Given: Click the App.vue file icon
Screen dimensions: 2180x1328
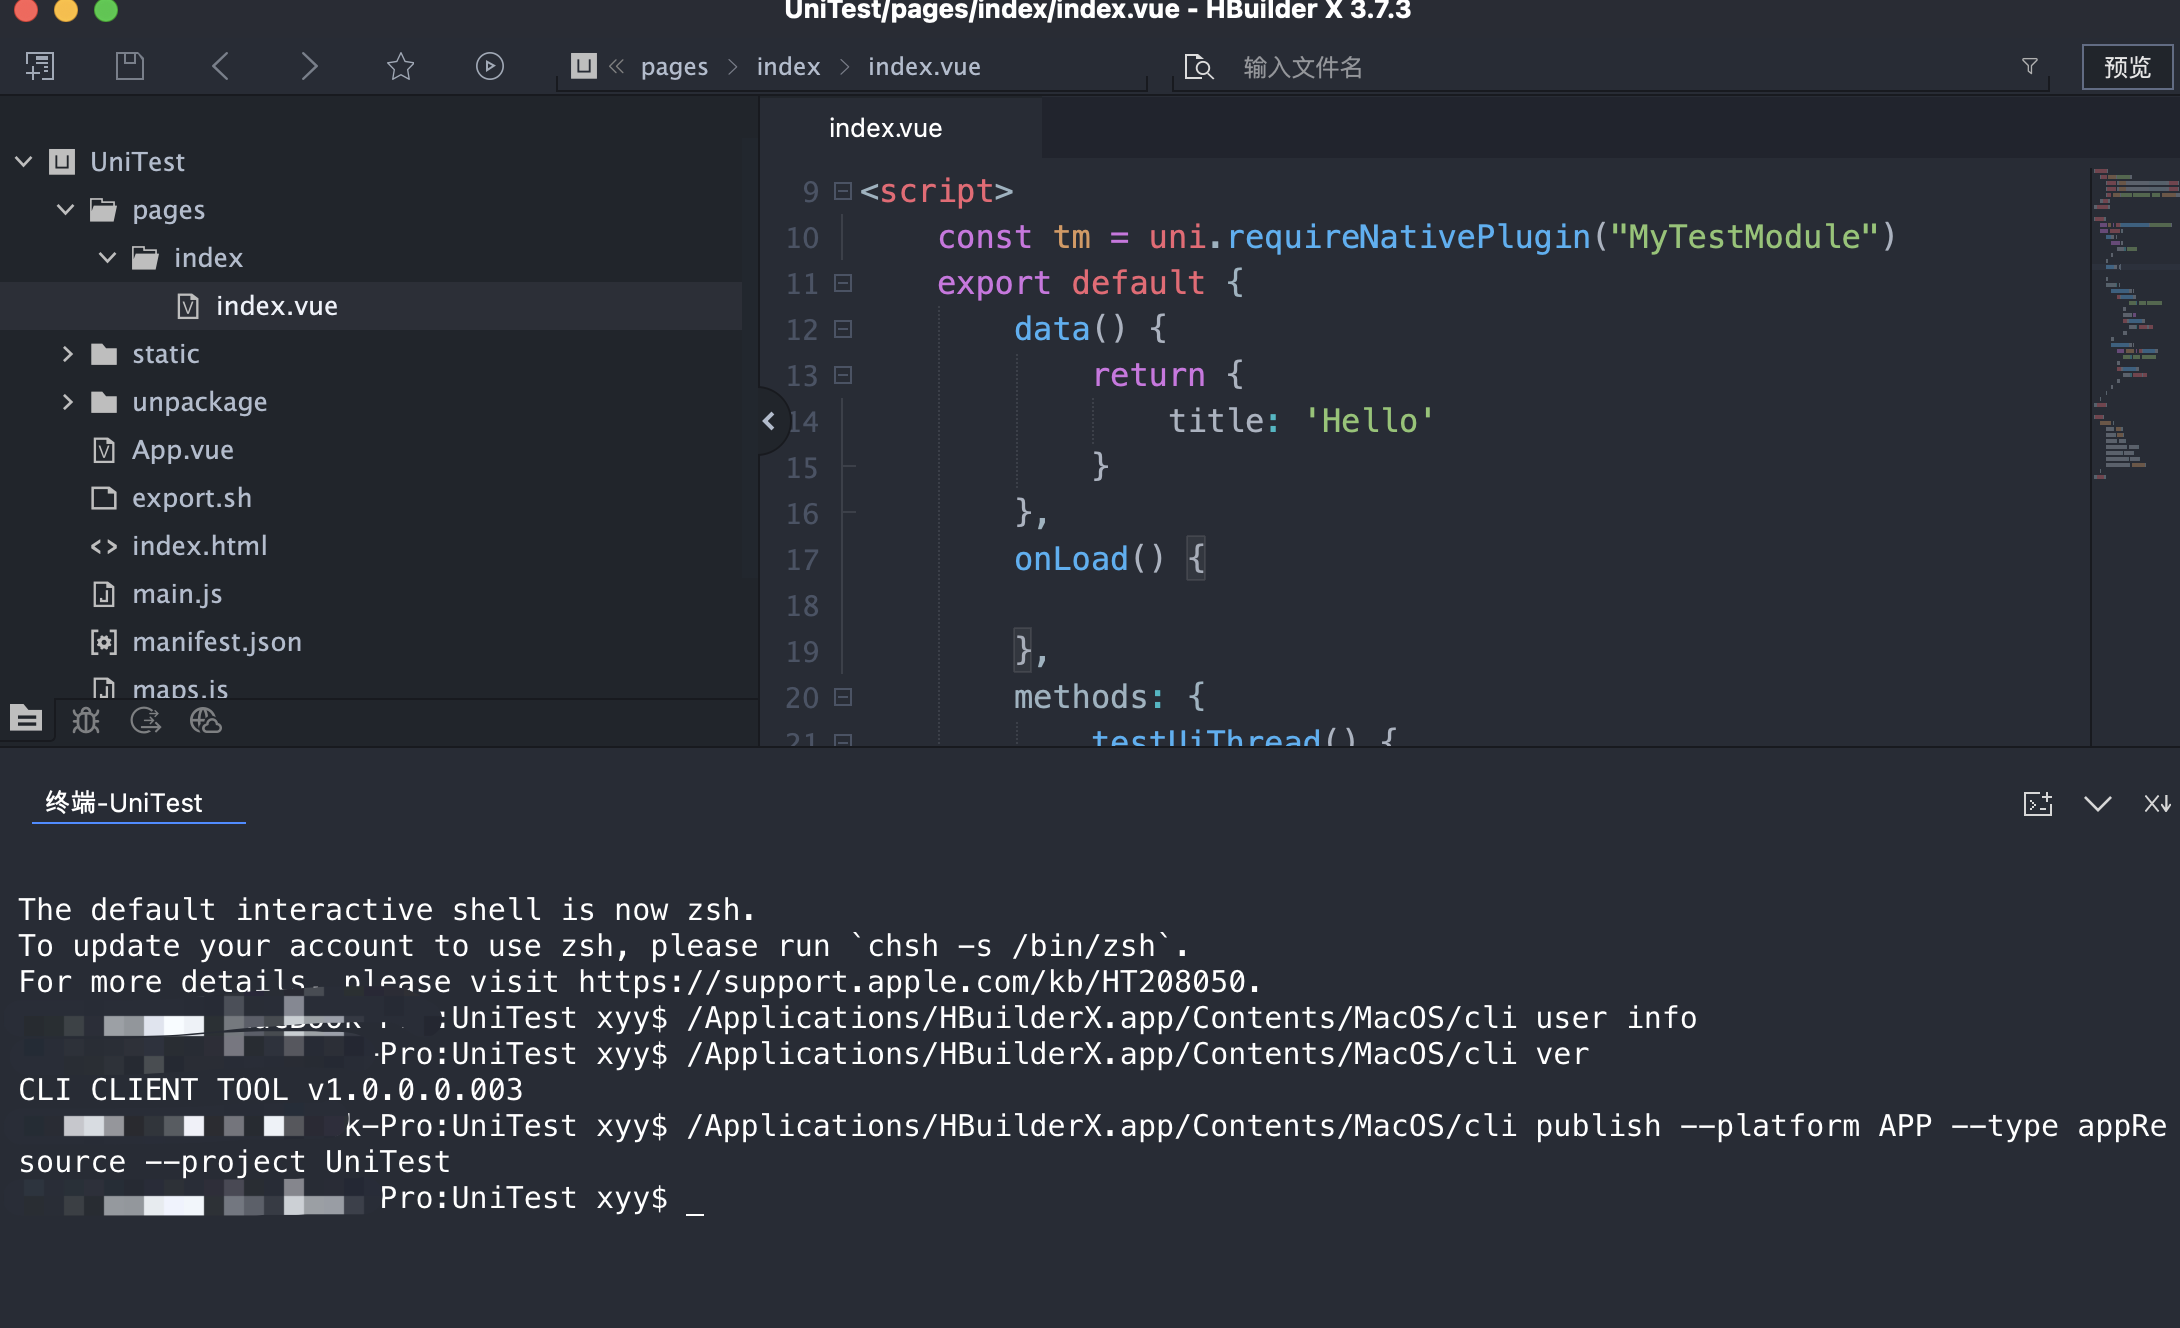Looking at the screenshot, I should tap(104, 450).
